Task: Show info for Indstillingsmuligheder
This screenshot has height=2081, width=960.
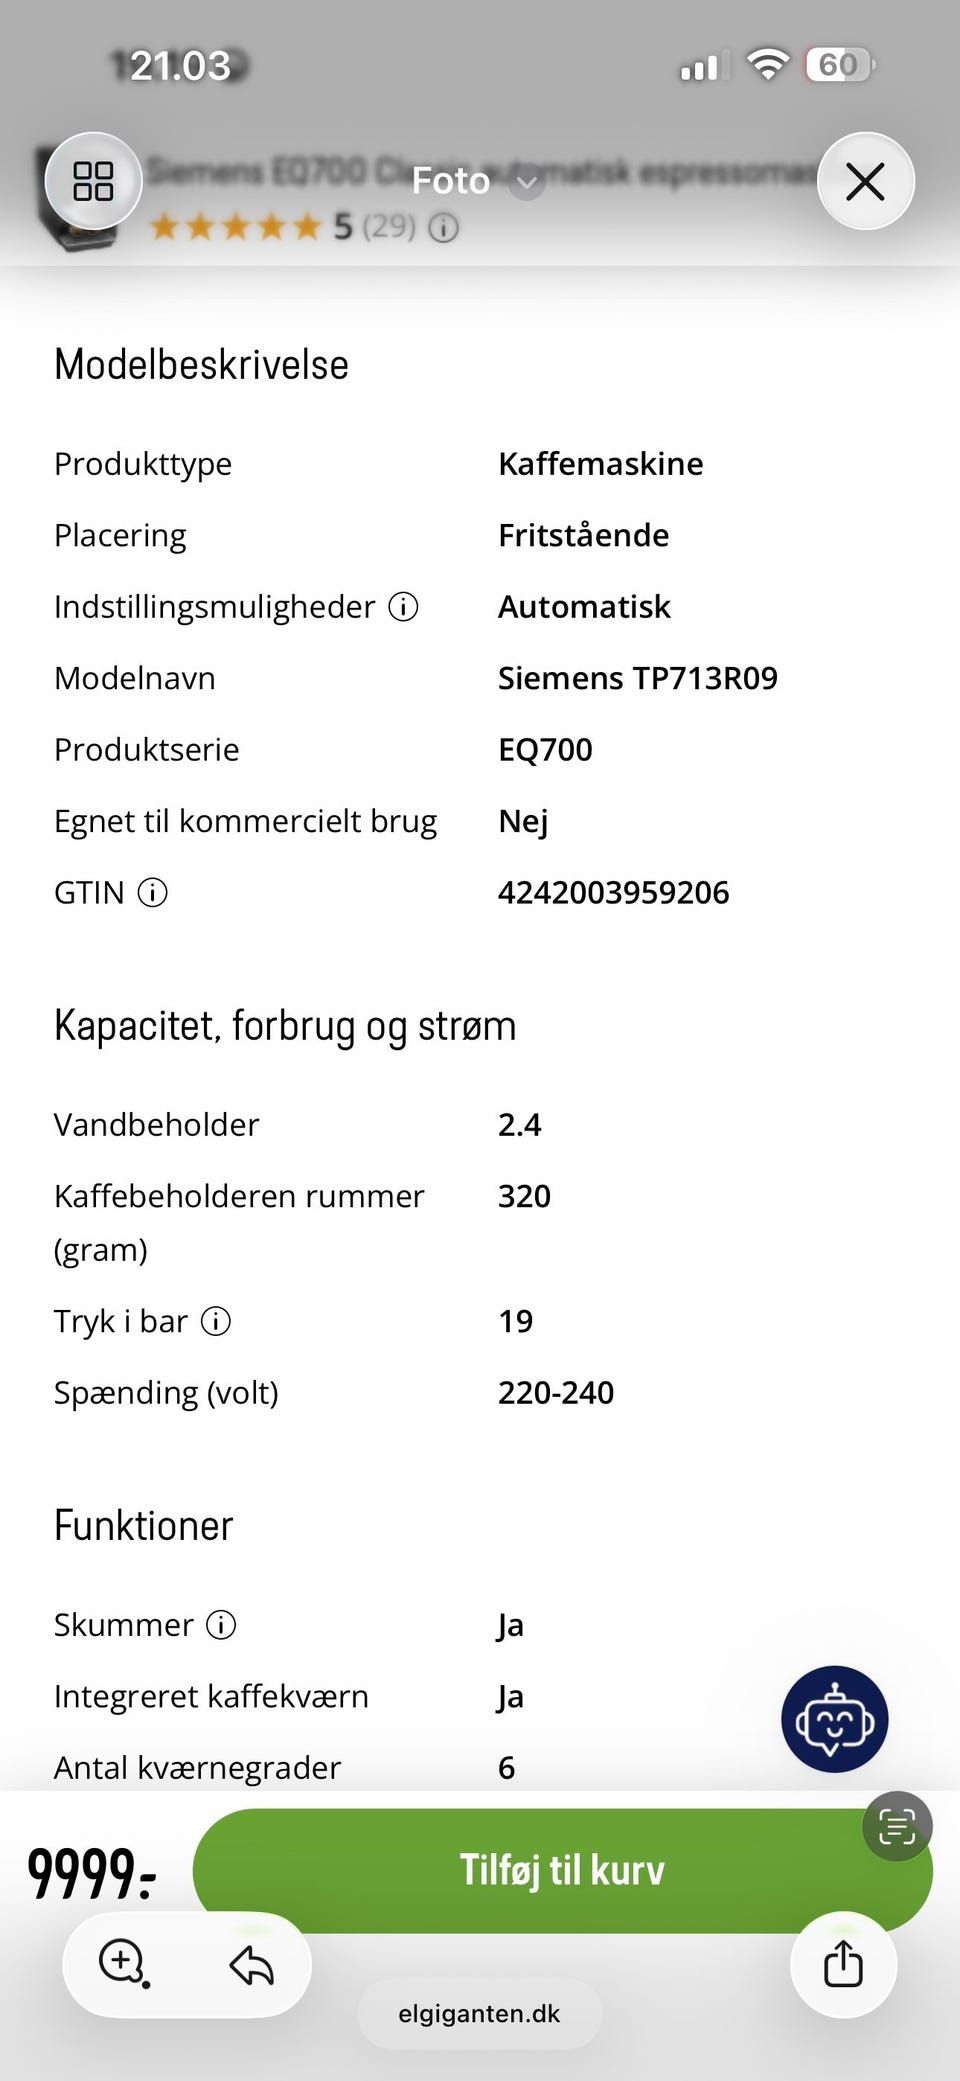Action: tap(403, 606)
